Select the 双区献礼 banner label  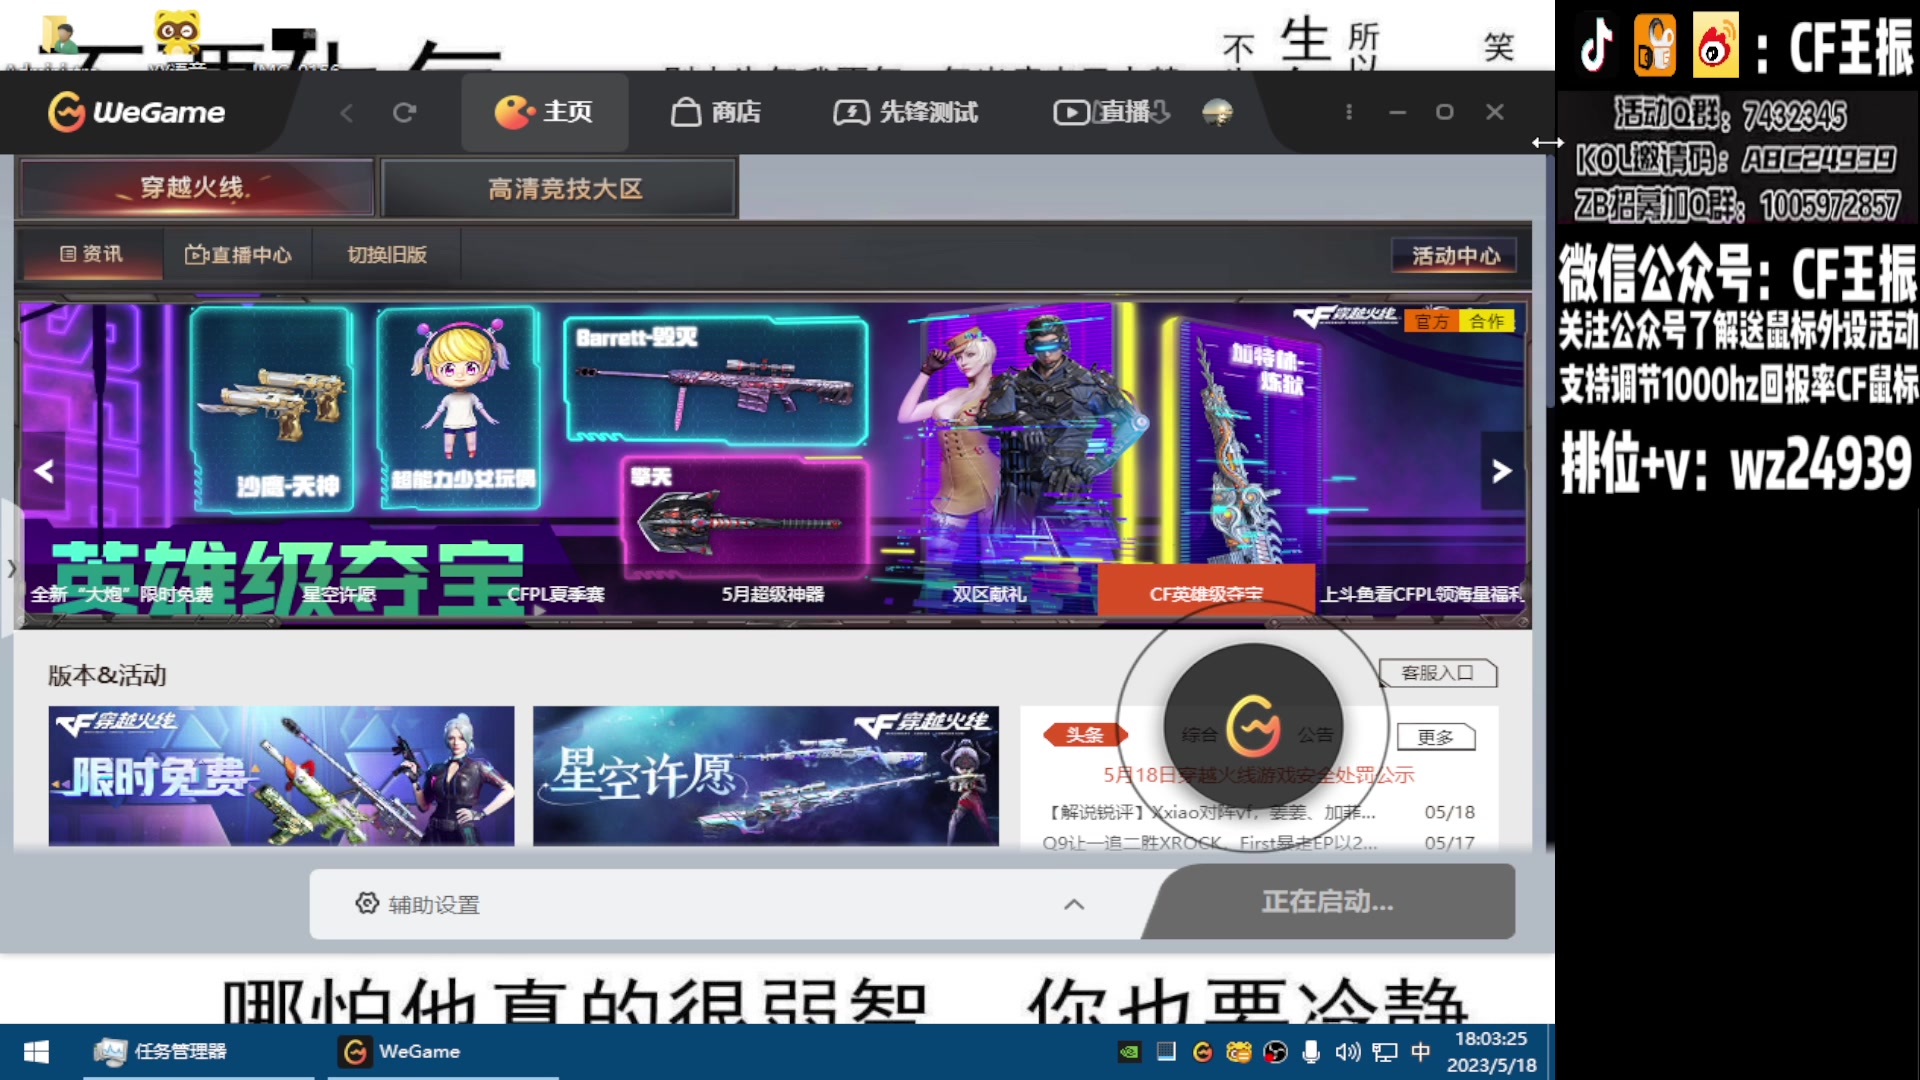pos(989,594)
